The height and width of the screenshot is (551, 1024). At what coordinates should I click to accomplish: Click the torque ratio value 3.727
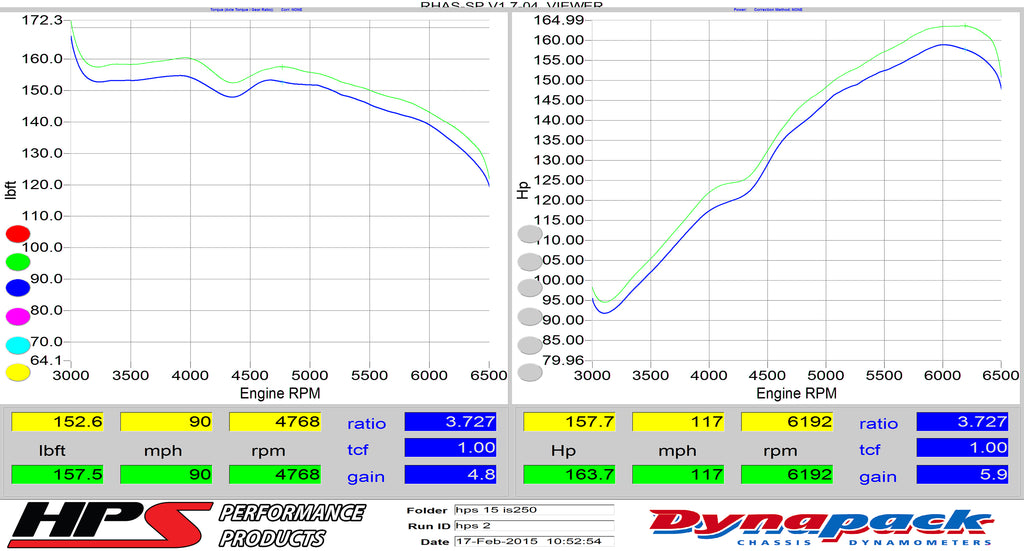pyautogui.click(x=450, y=422)
